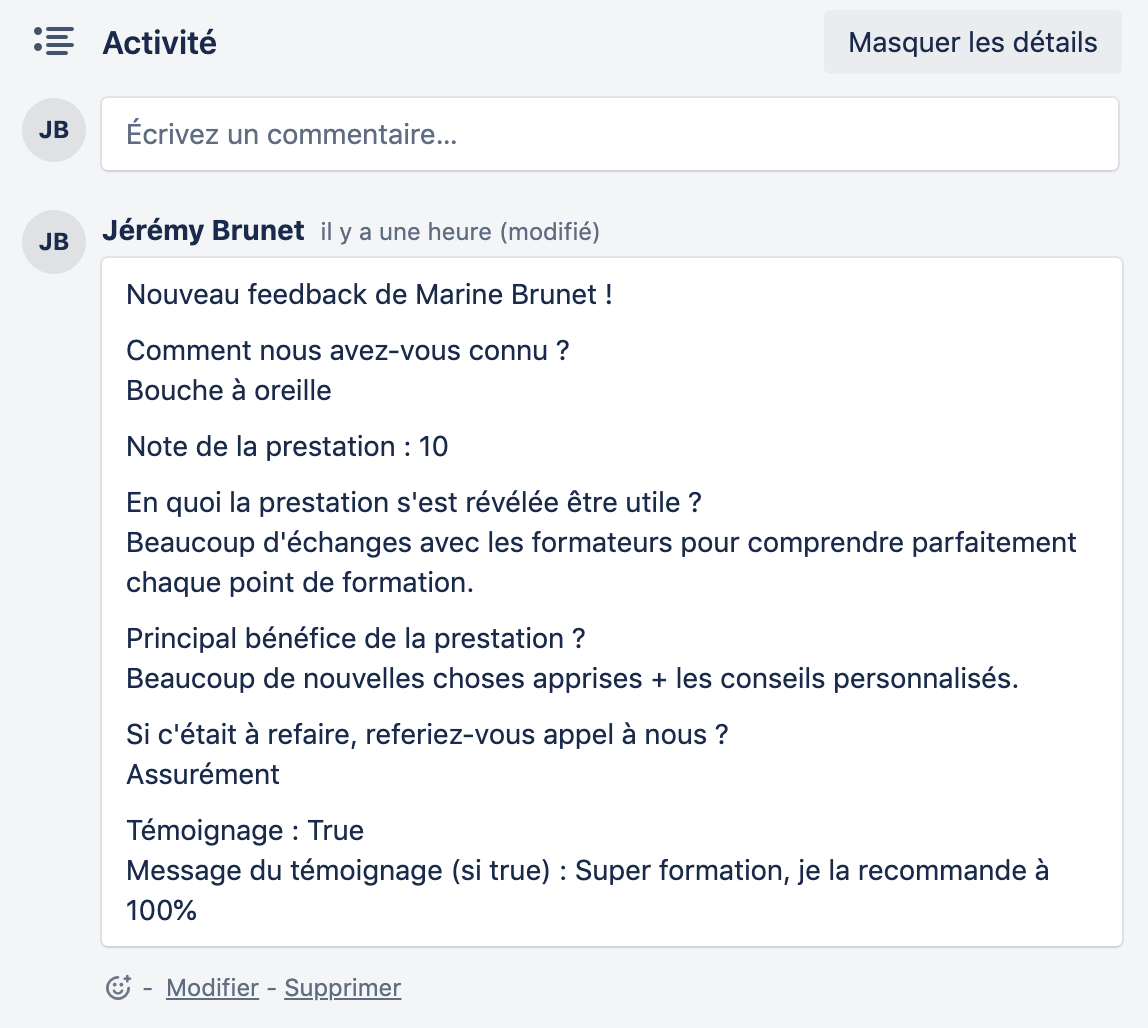This screenshot has height=1028, width=1148.
Task: Click the "Si c'était à refaire" question
Action: click(x=427, y=734)
